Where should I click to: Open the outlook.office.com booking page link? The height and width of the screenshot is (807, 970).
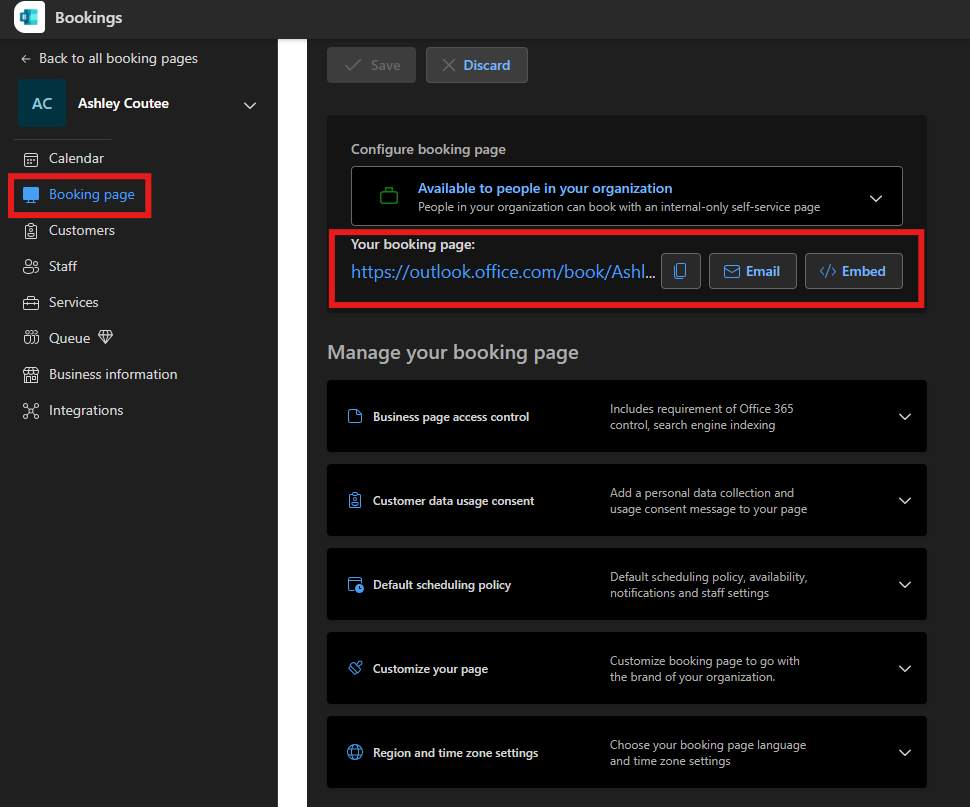tap(503, 271)
